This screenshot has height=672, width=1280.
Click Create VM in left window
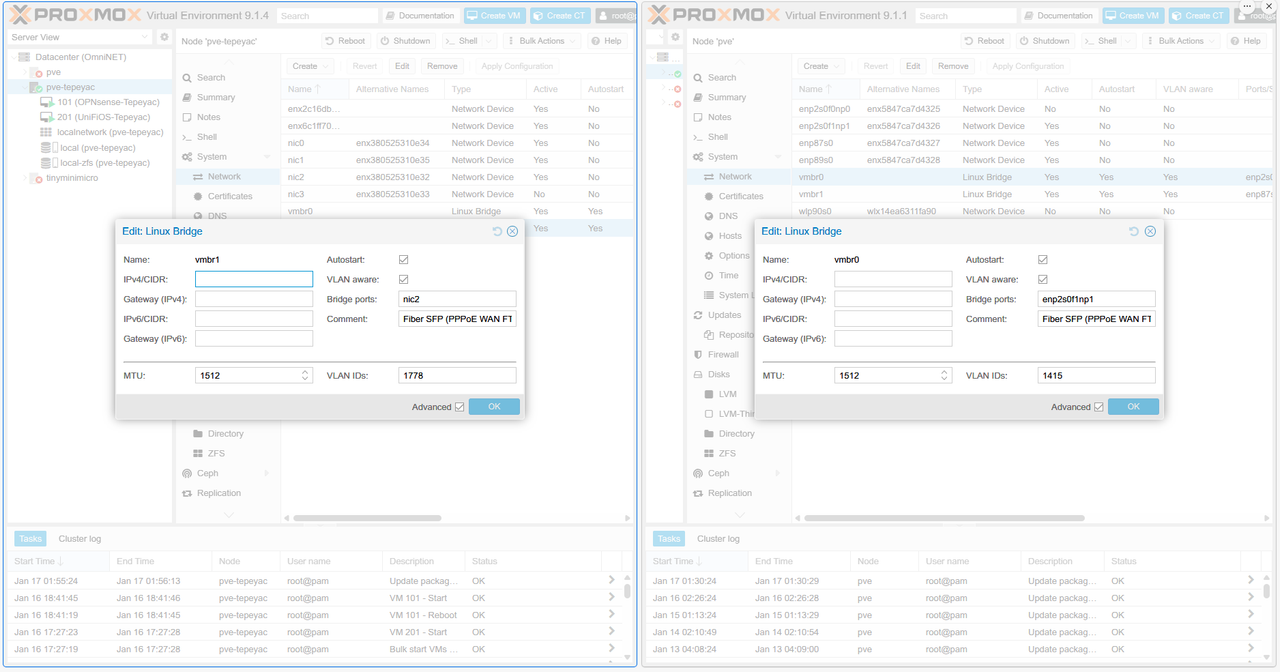[494, 16]
